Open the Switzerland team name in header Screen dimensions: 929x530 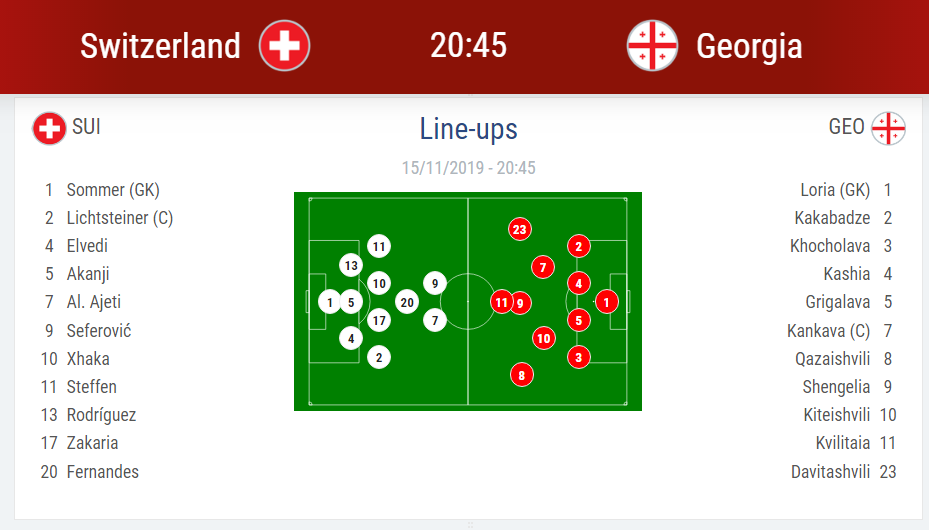[160, 46]
